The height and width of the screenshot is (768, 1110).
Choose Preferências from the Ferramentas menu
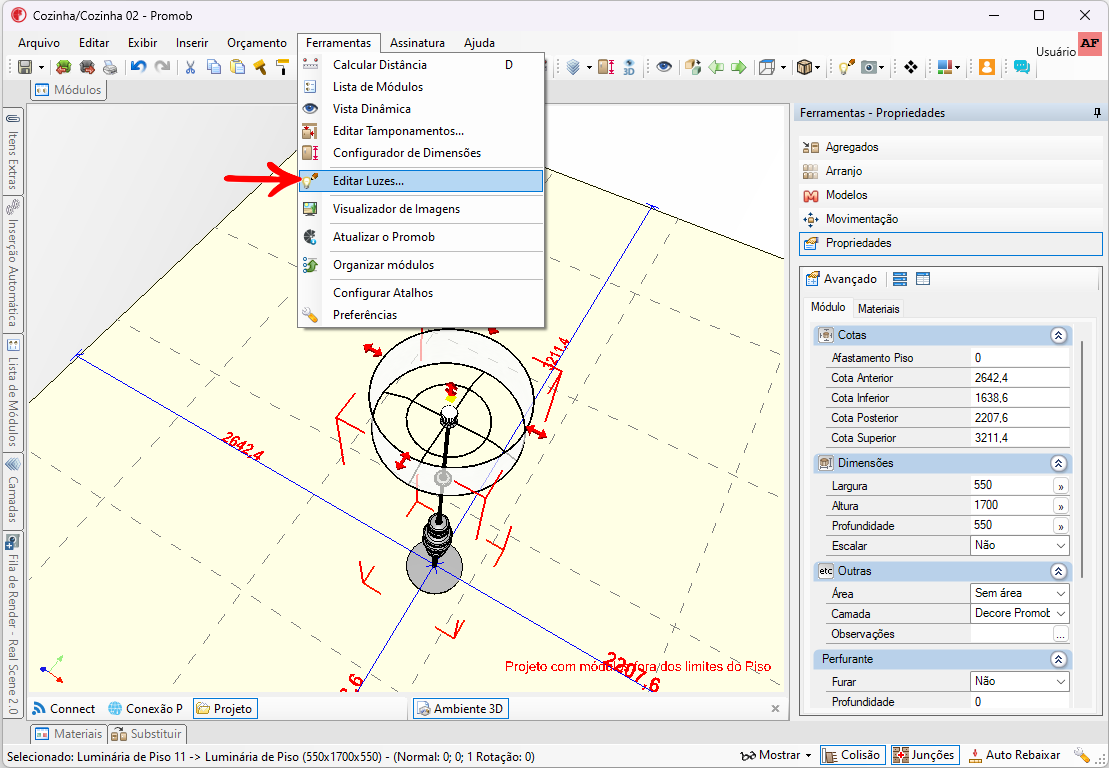[421, 315]
